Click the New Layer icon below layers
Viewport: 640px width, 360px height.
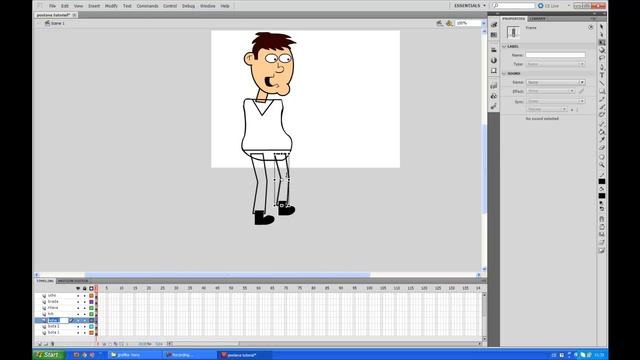40,344
